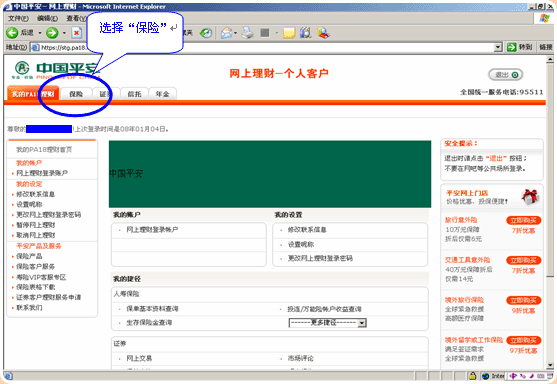The image size is (557, 384).
Task: Launch the Messenger icon in toolbar
Action: click(323, 33)
